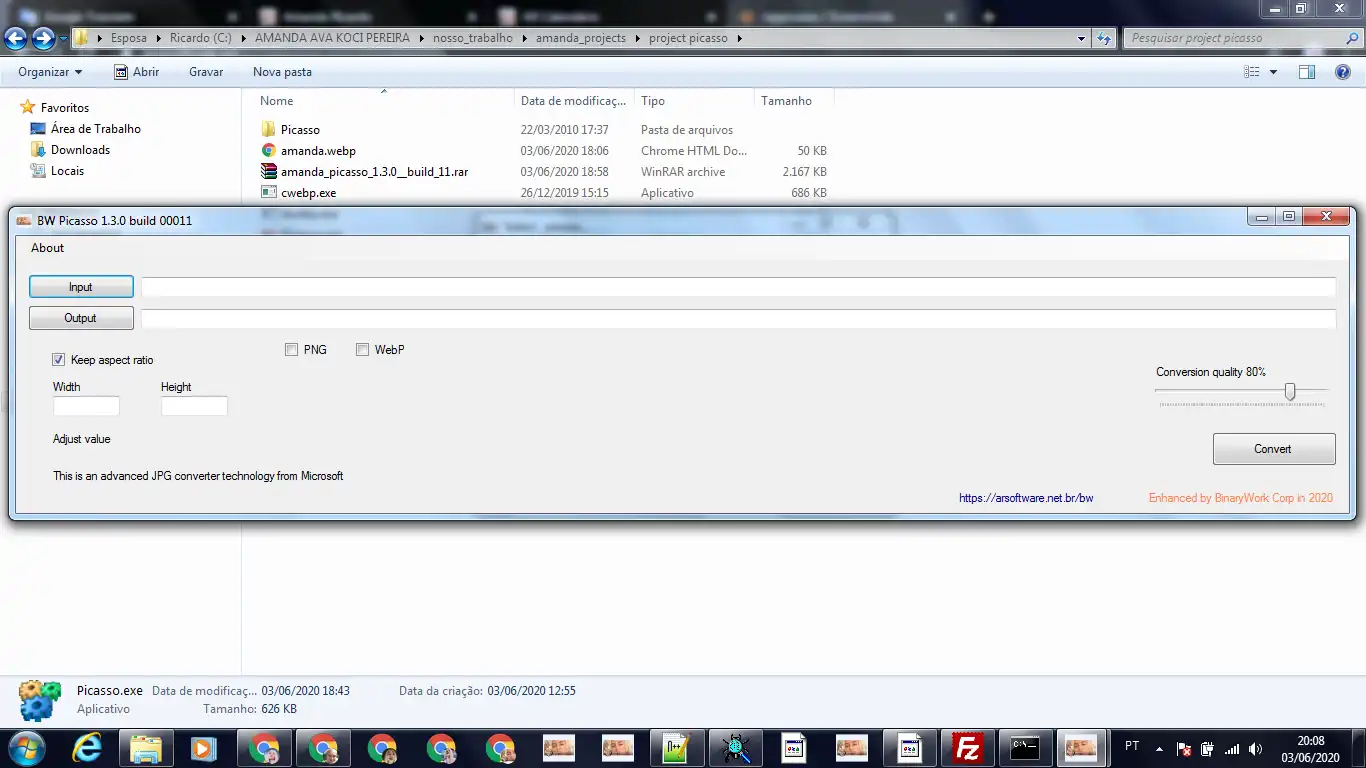Click the AMANDA AVA KOCI PEREIRA breadcrumb
Image resolution: width=1366 pixels, height=768 pixels.
coord(332,38)
